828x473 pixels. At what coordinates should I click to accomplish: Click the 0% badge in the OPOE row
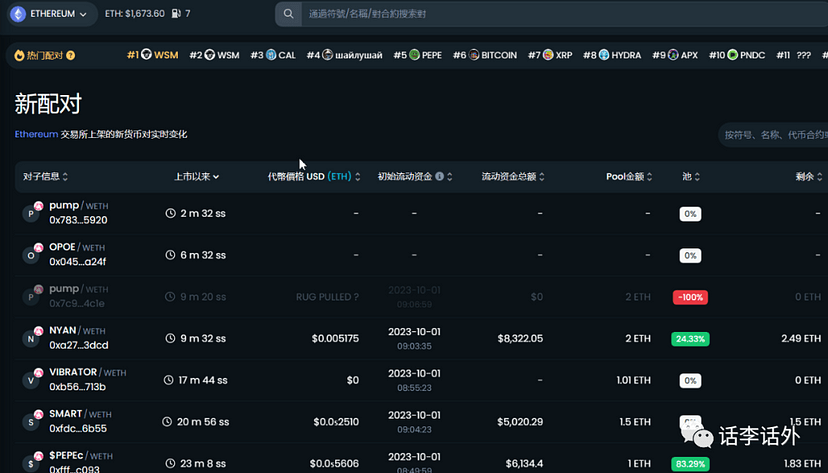pyautogui.click(x=690, y=256)
